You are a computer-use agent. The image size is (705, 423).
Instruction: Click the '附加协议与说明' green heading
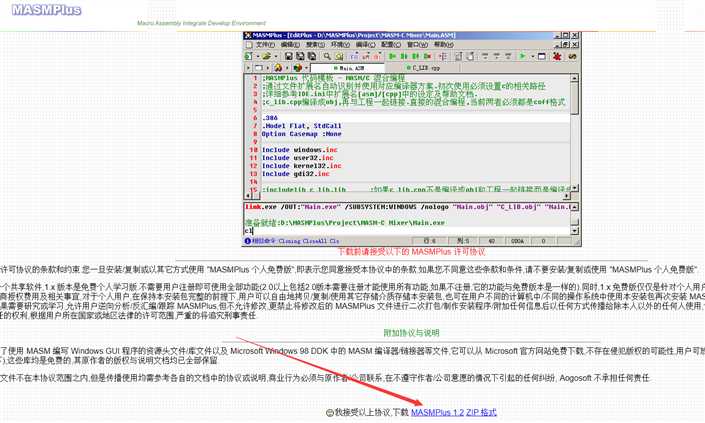pos(411,333)
